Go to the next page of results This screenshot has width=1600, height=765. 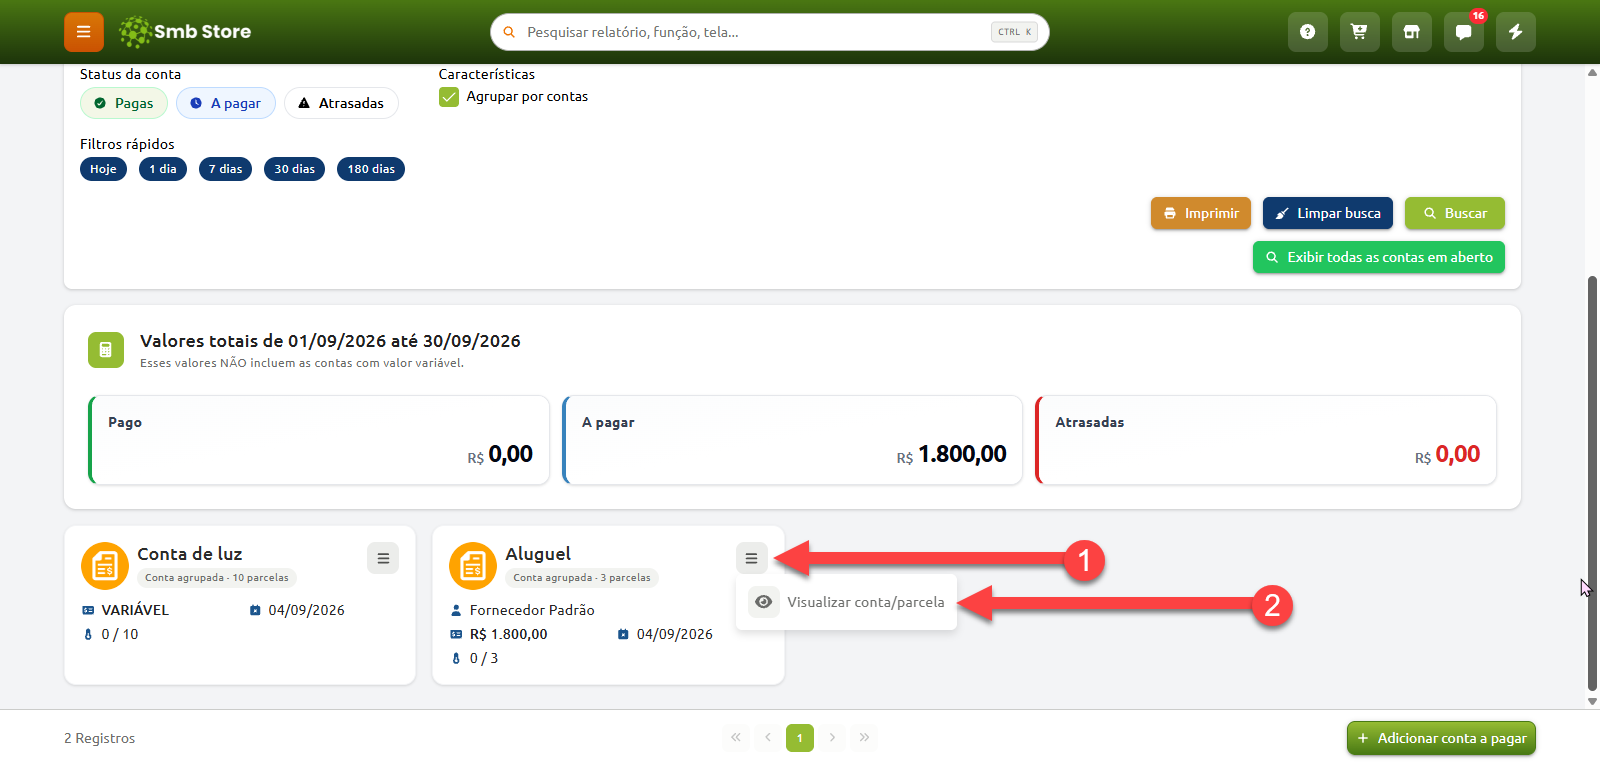click(832, 738)
